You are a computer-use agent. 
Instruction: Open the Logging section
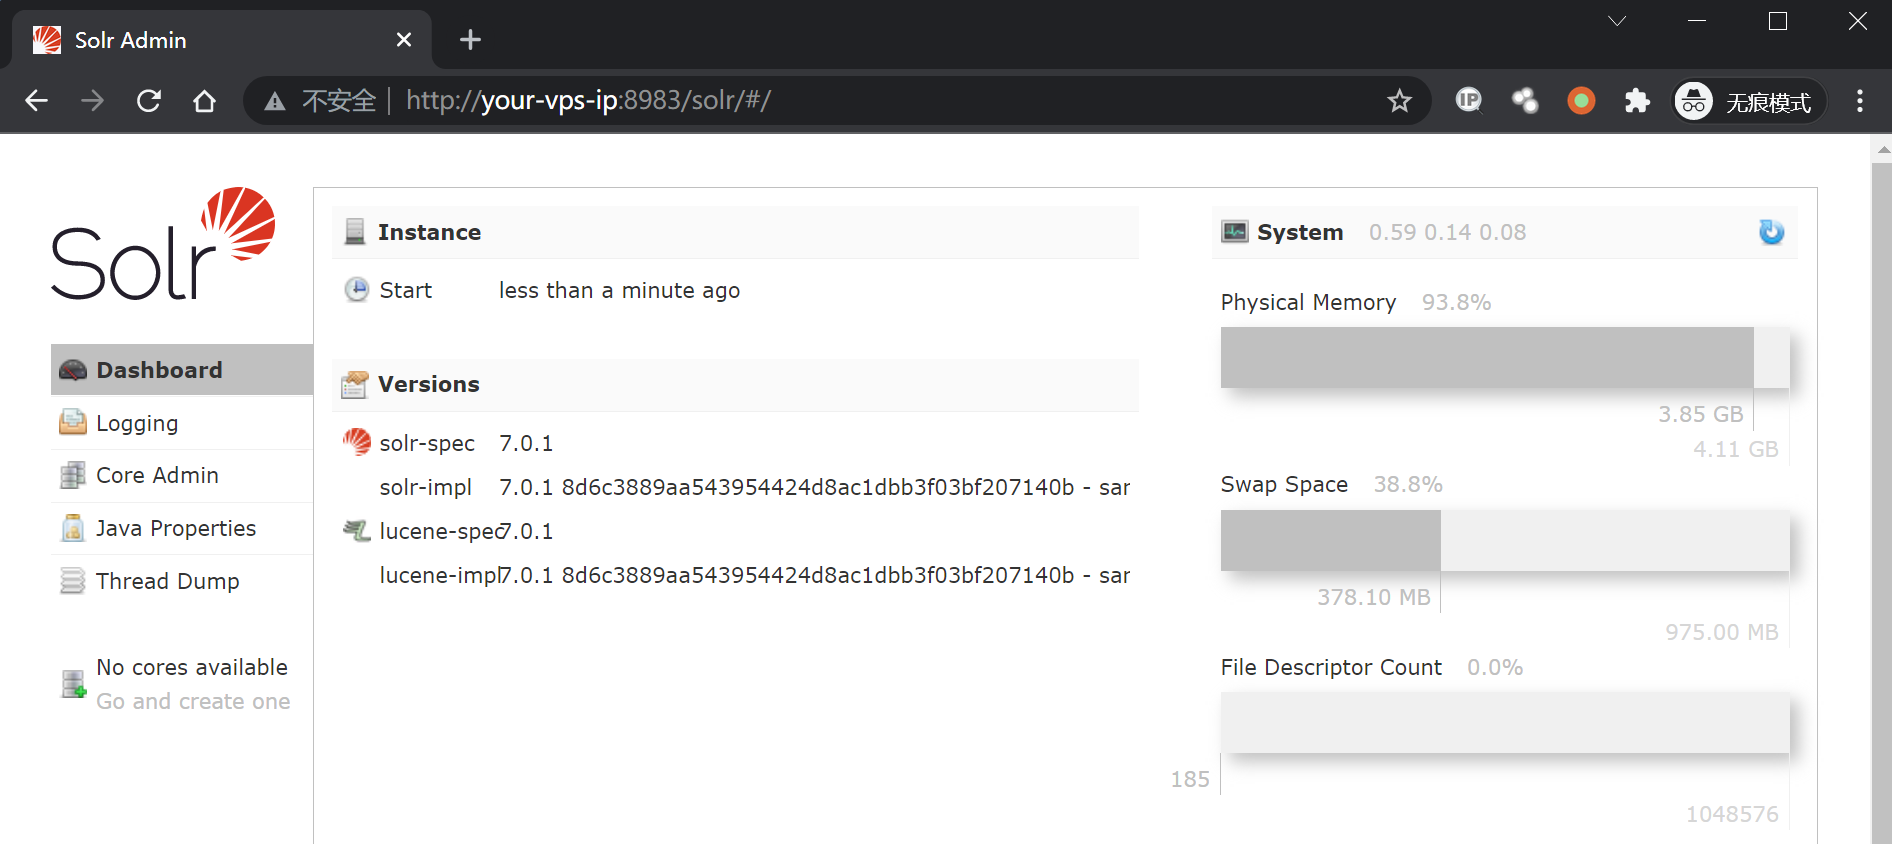[x=137, y=423]
